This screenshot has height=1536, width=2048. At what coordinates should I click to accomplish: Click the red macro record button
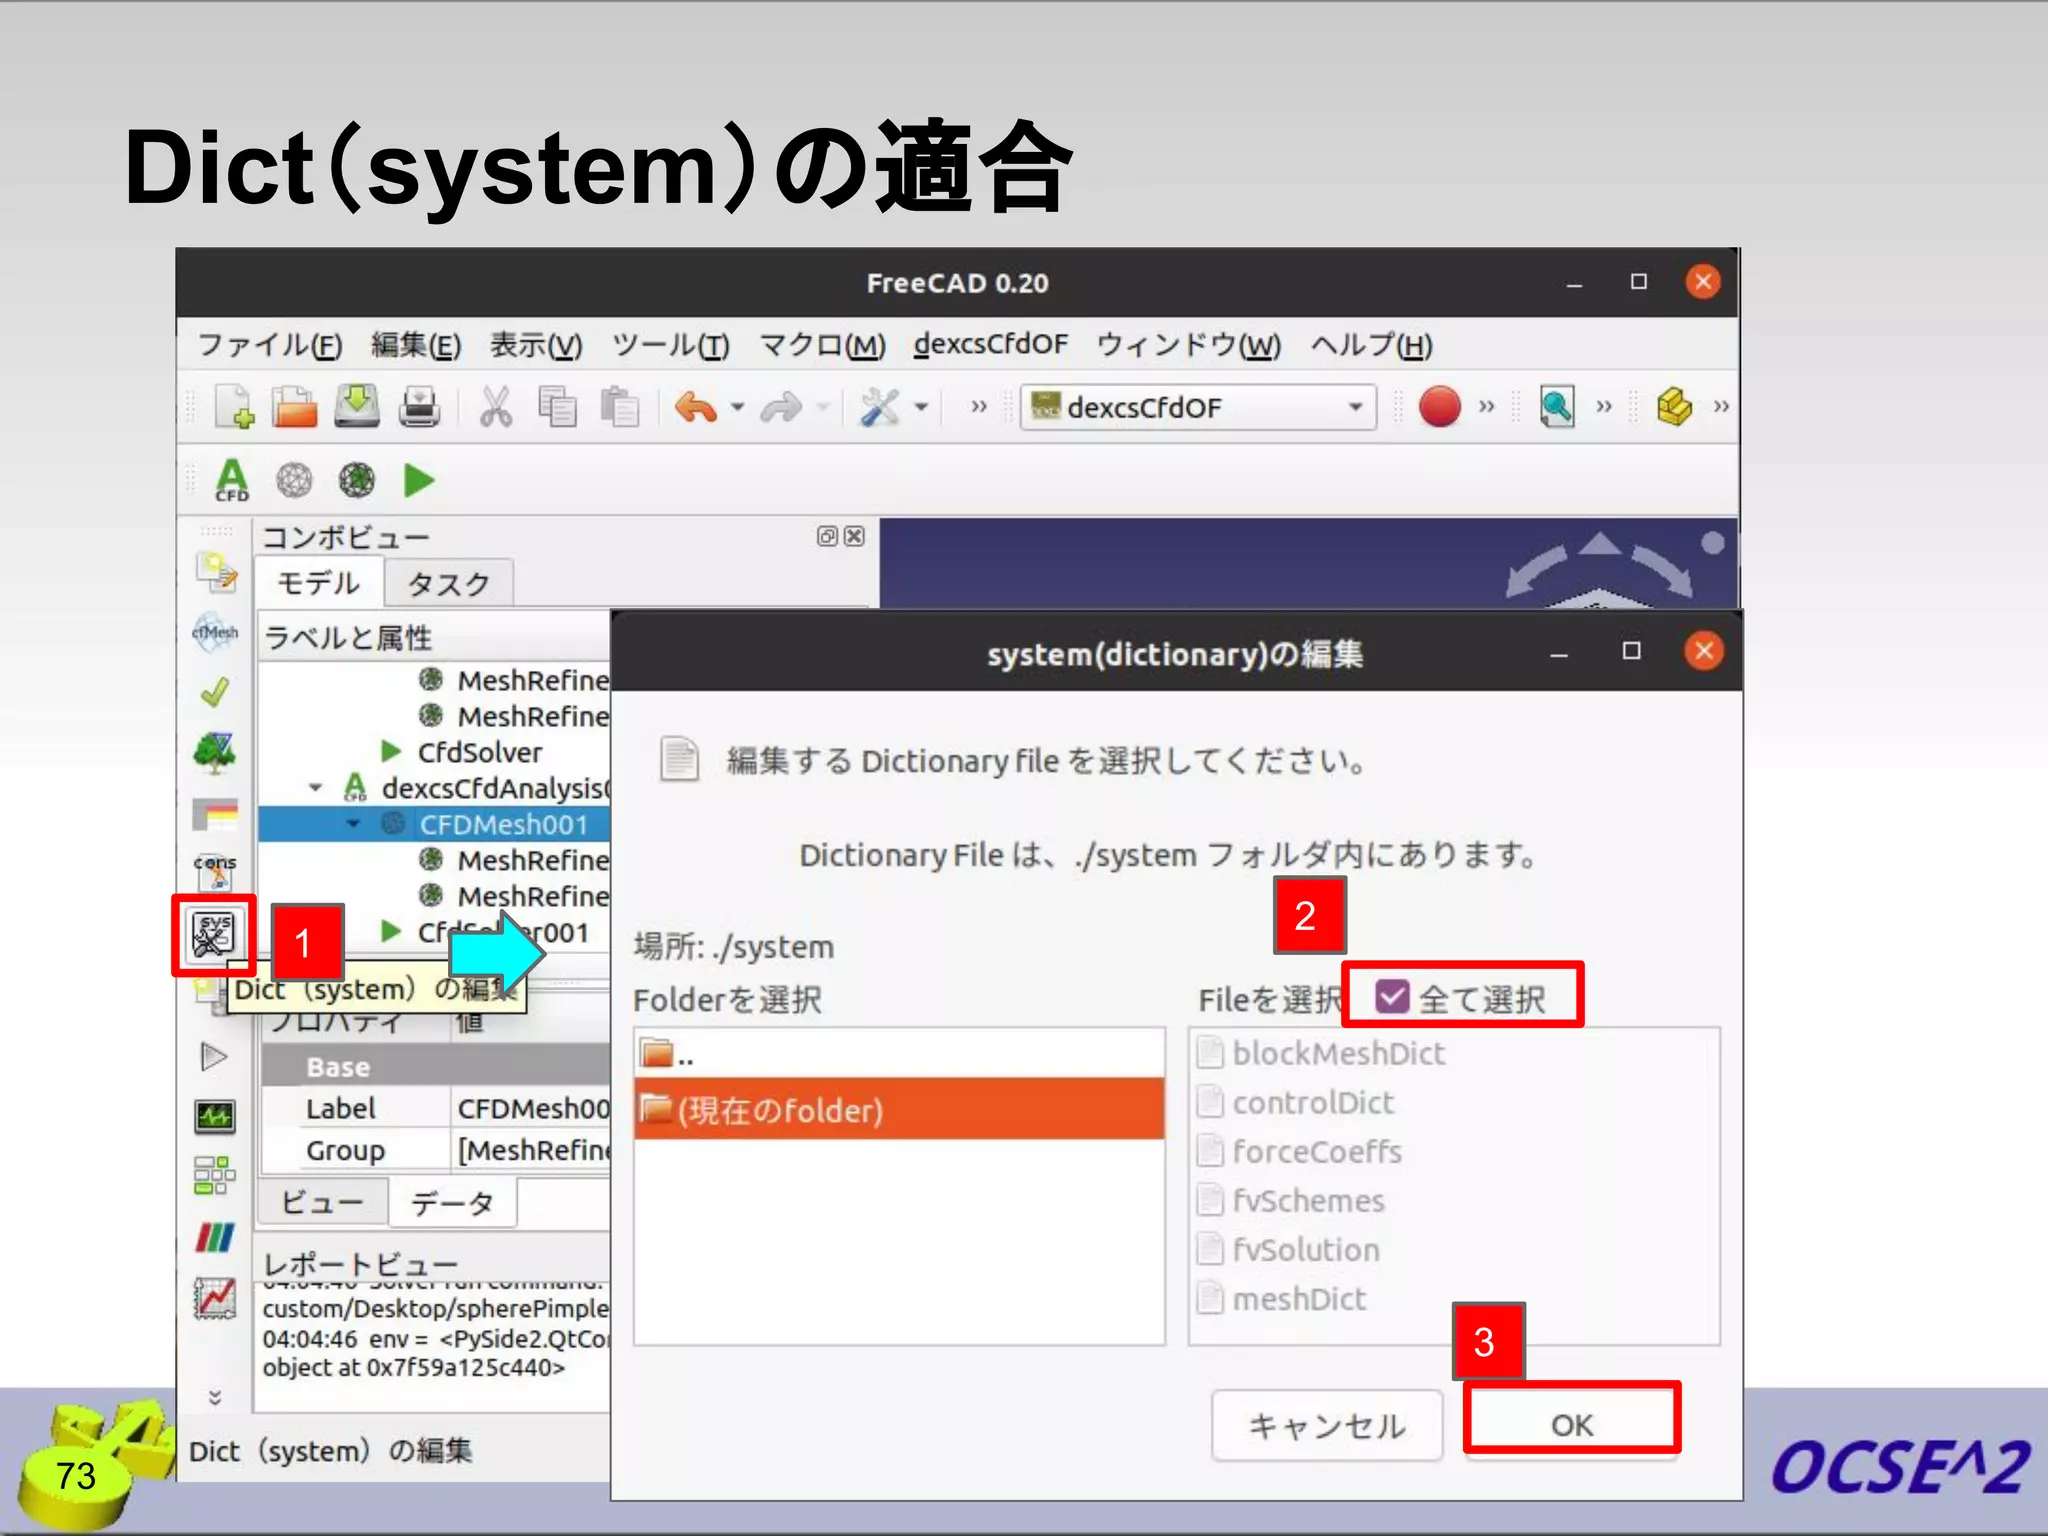pyautogui.click(x=1439, y=407)
